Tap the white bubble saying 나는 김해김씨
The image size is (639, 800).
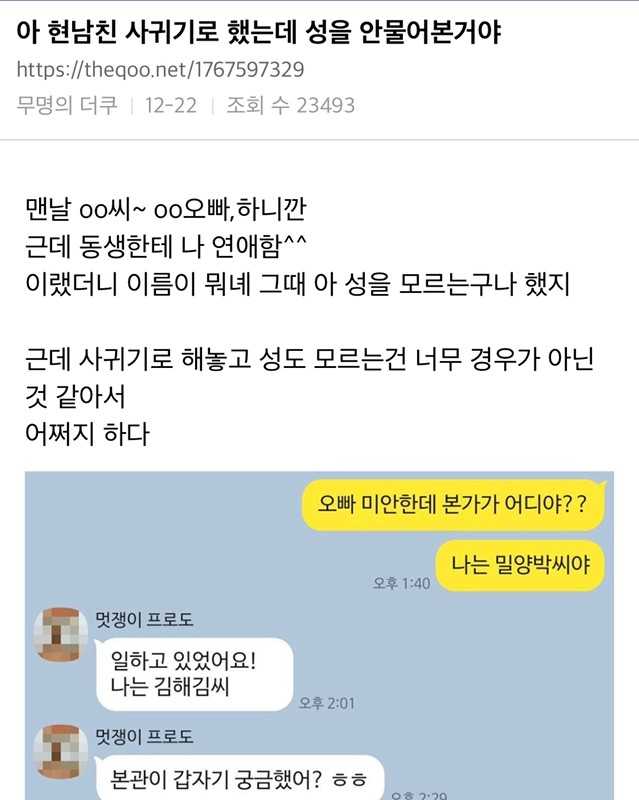194,674
